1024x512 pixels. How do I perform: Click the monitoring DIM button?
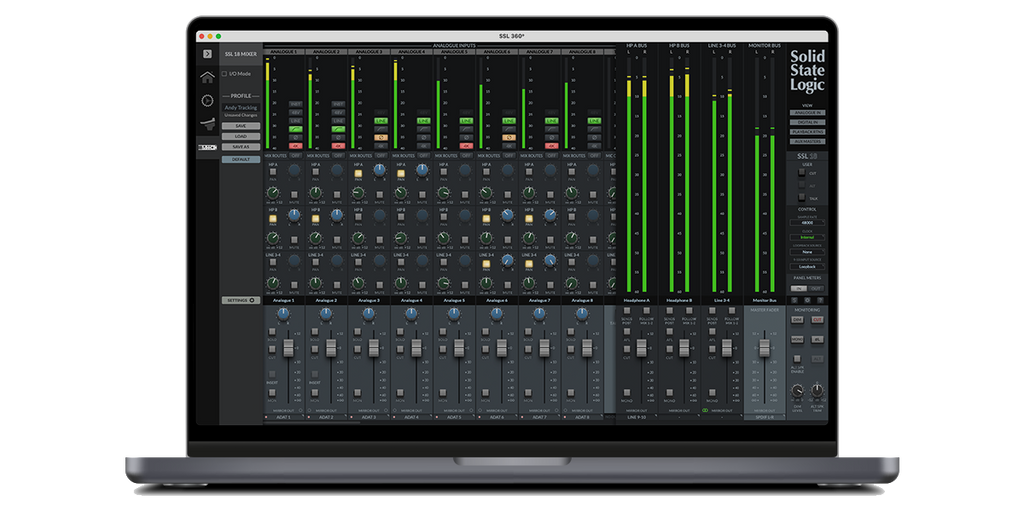tap(797, 319)
